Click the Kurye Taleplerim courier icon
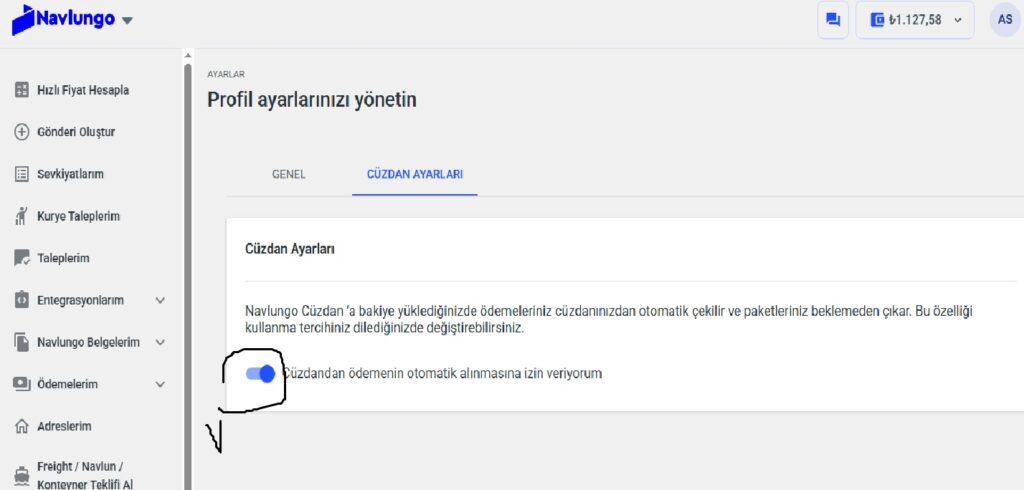 pos(22,216)
